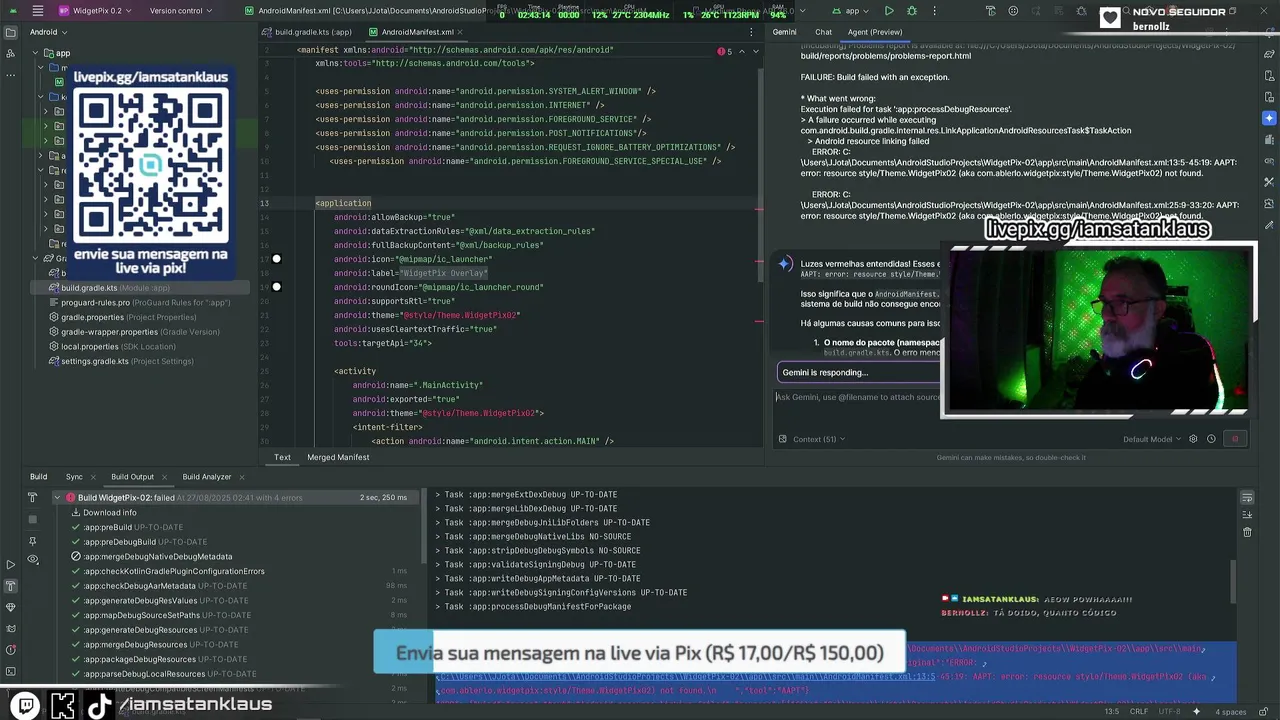Screen dimensions: 1280x720
Task: Open the Version control dropdown
Action: (x=180, y=11)
